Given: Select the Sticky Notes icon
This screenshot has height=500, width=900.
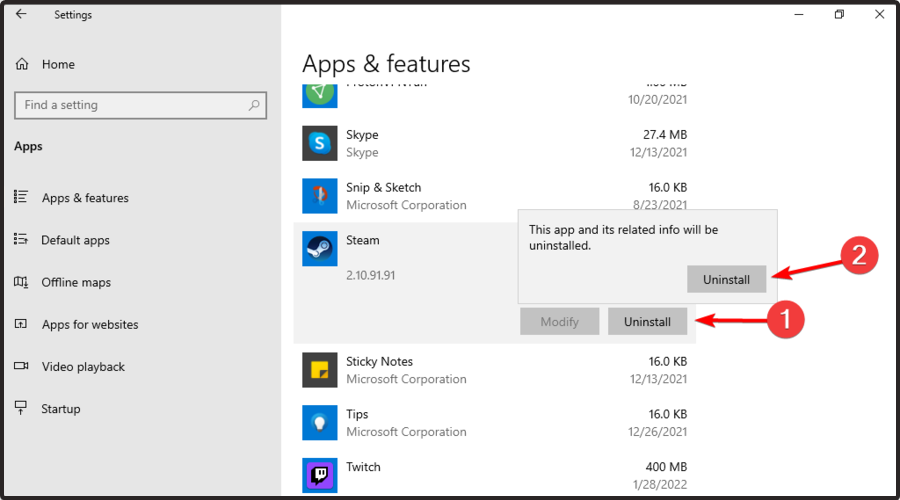Looking at the screenshot, I should tap(320, 370).
